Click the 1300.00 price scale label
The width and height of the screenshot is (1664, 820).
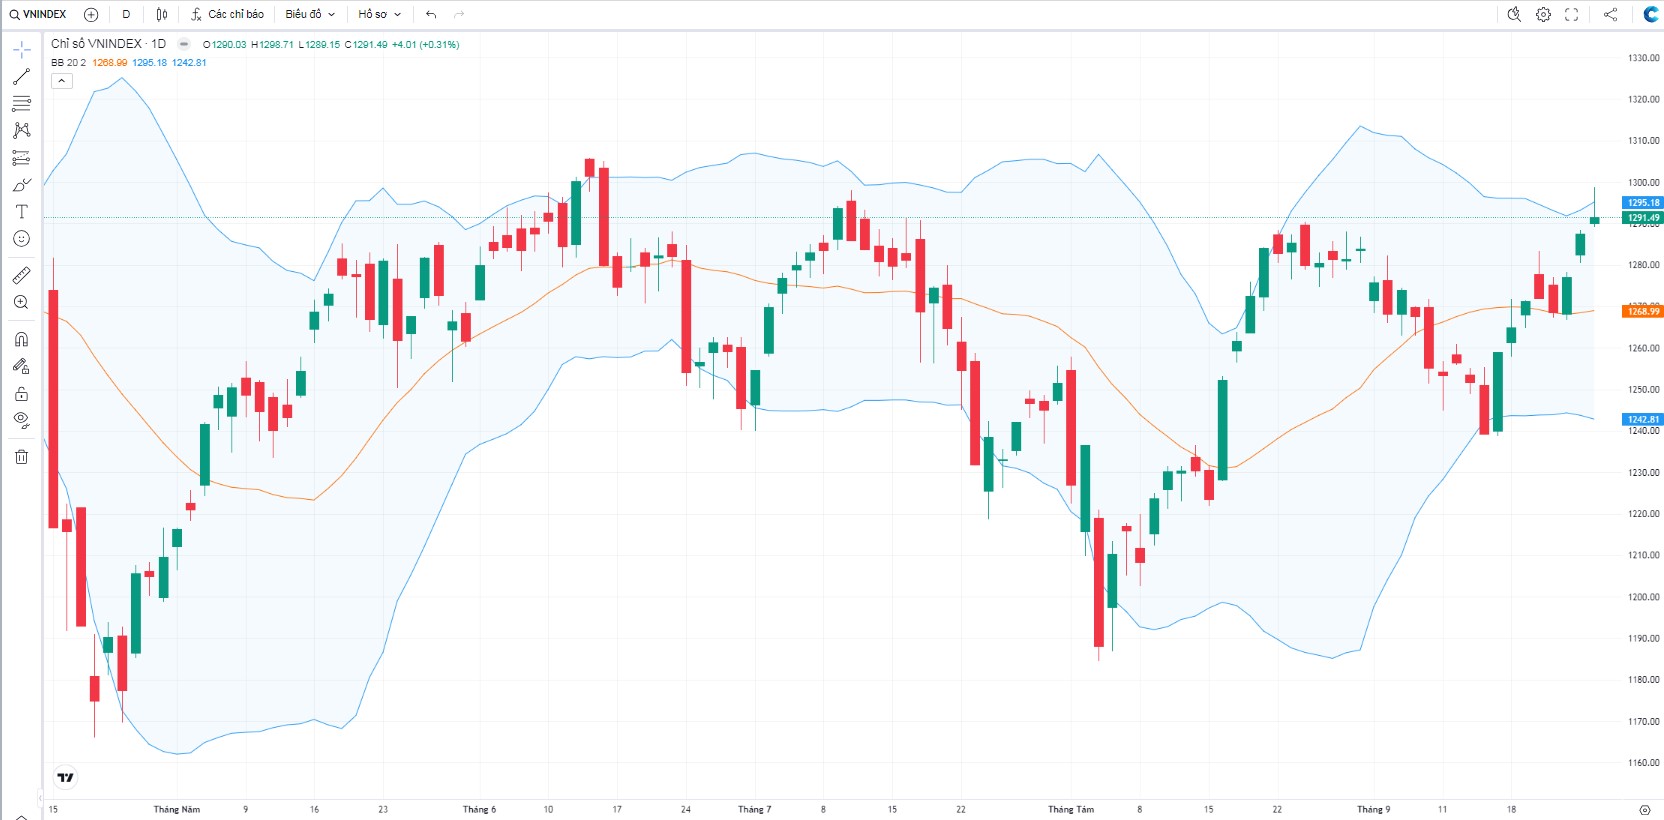click(x=1643, y=182)
